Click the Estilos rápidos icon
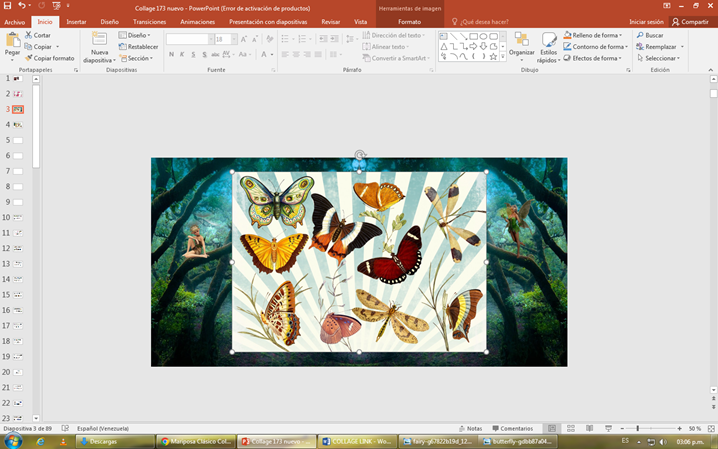The width and height of the screenshot is (718, 449). [549, 40]
